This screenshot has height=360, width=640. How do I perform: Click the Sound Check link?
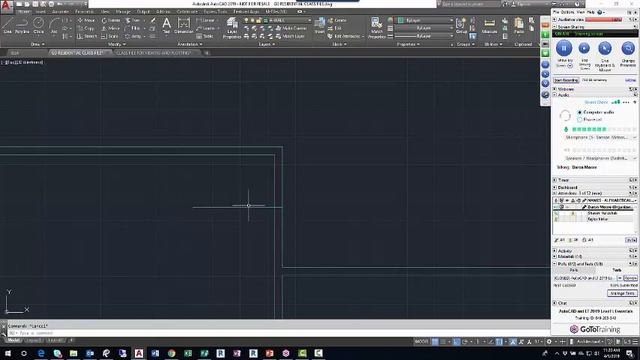596,102
